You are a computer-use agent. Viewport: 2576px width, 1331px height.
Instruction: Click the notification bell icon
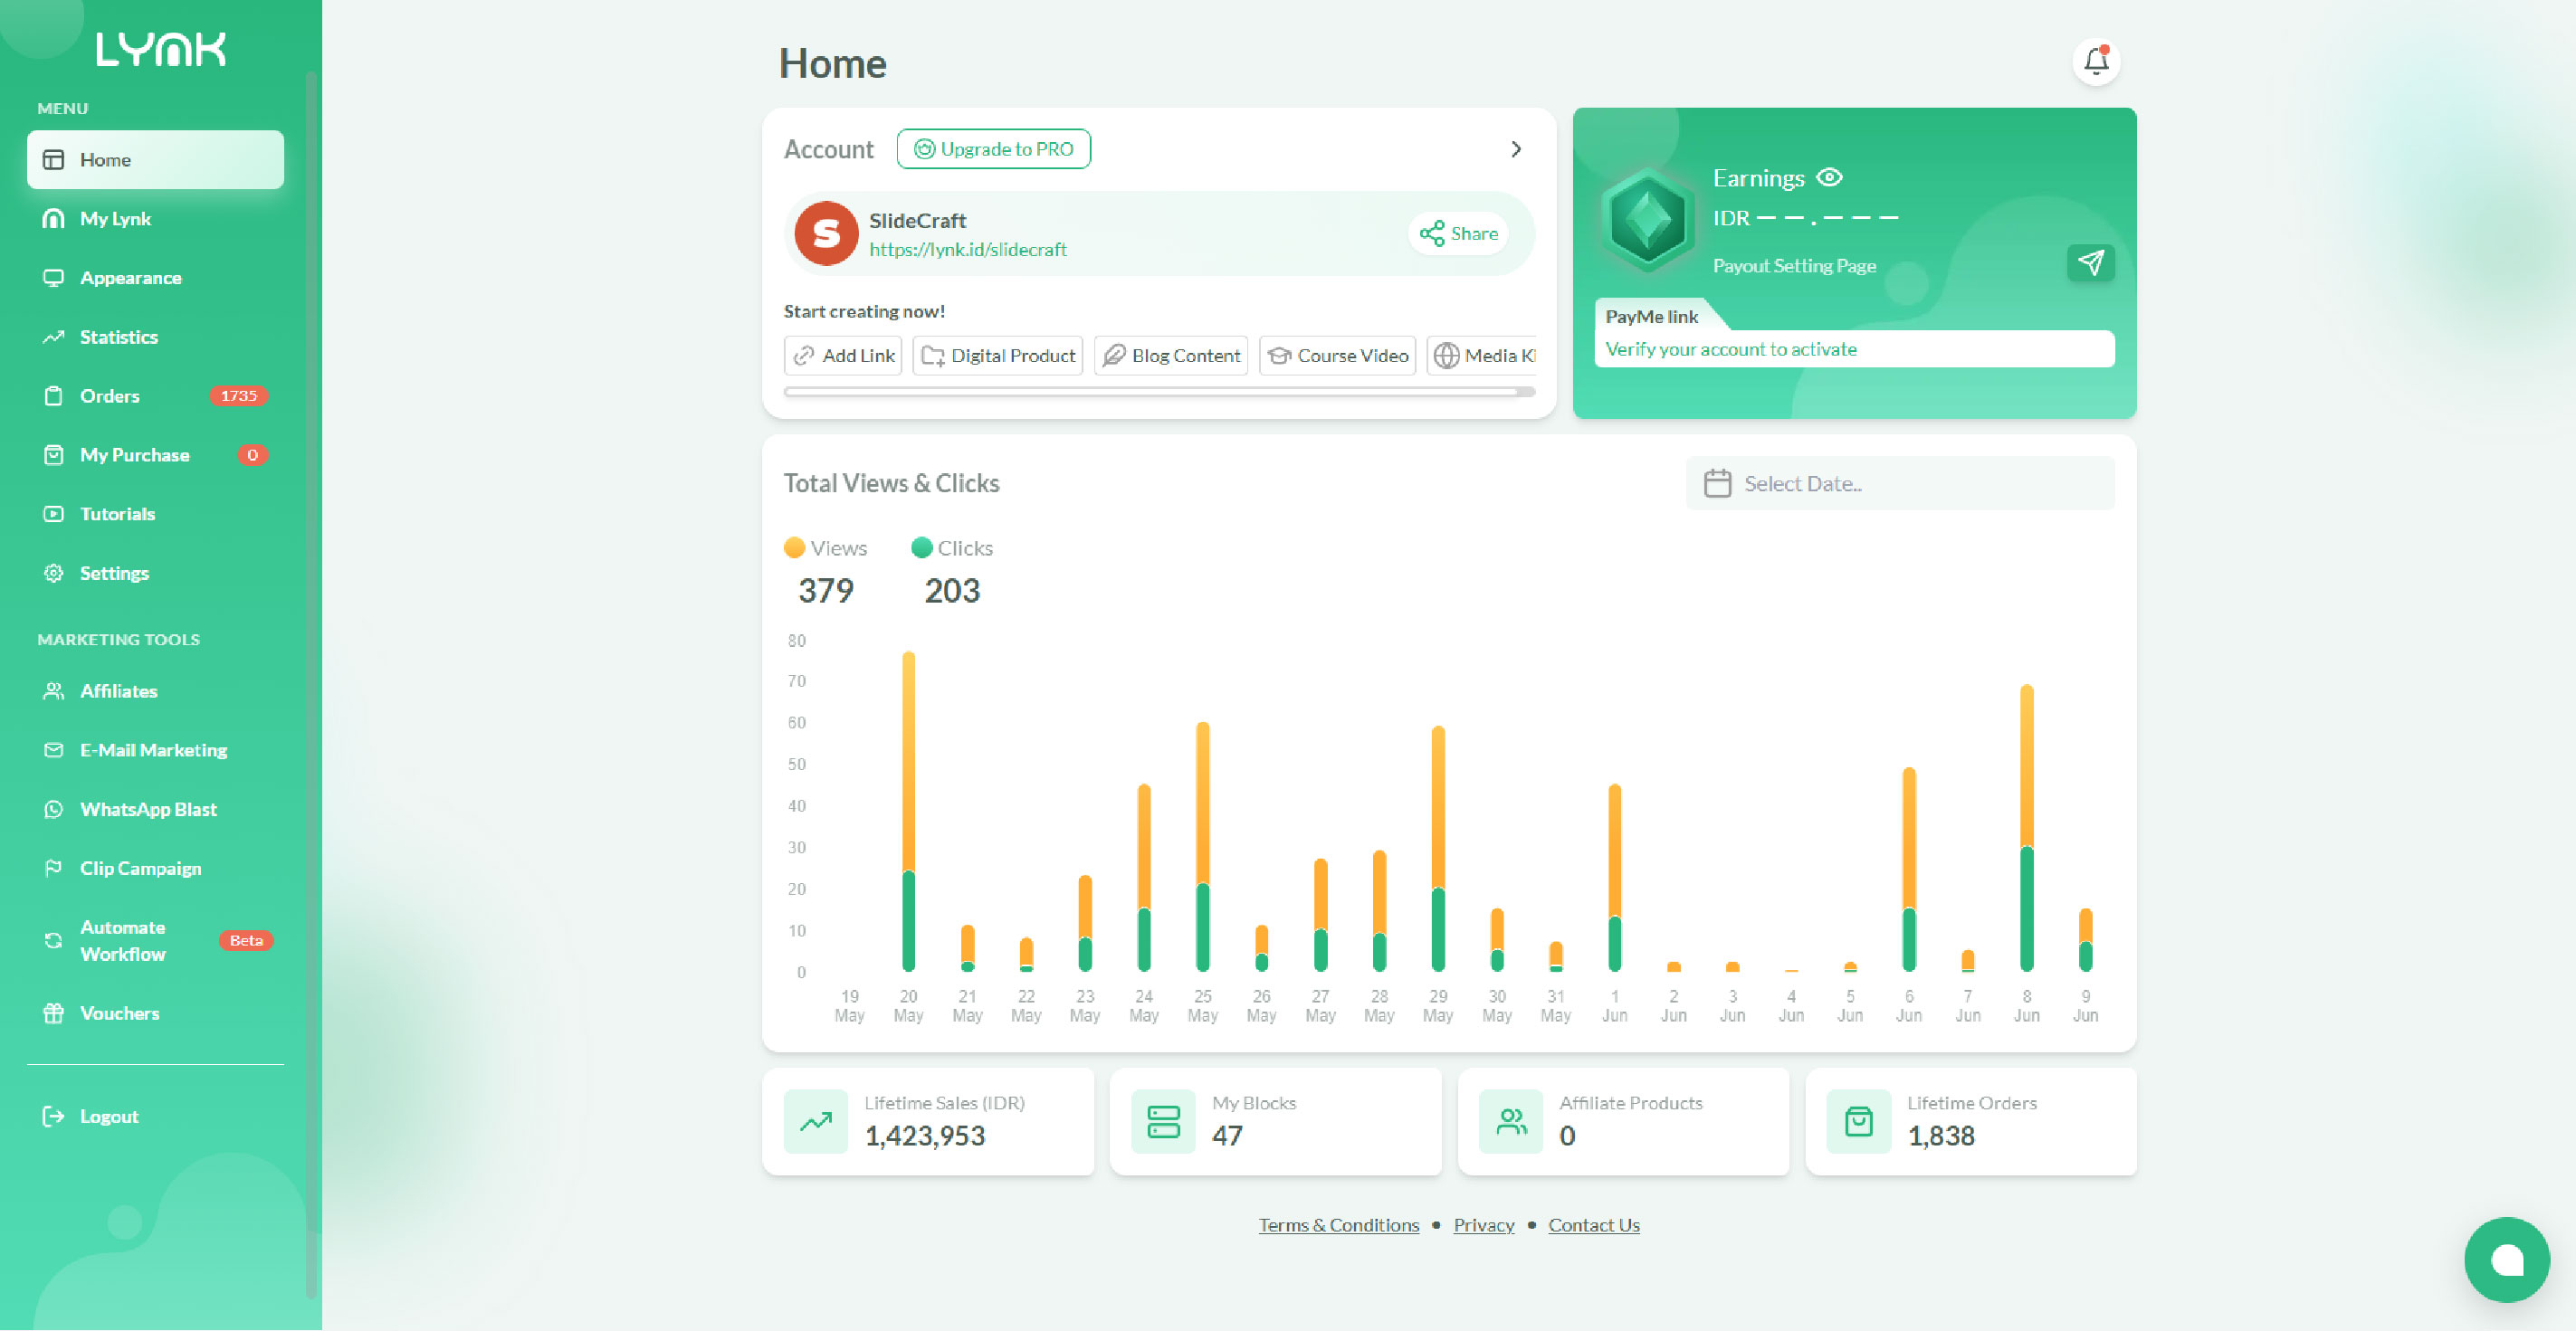click(x=2096, y=62)
